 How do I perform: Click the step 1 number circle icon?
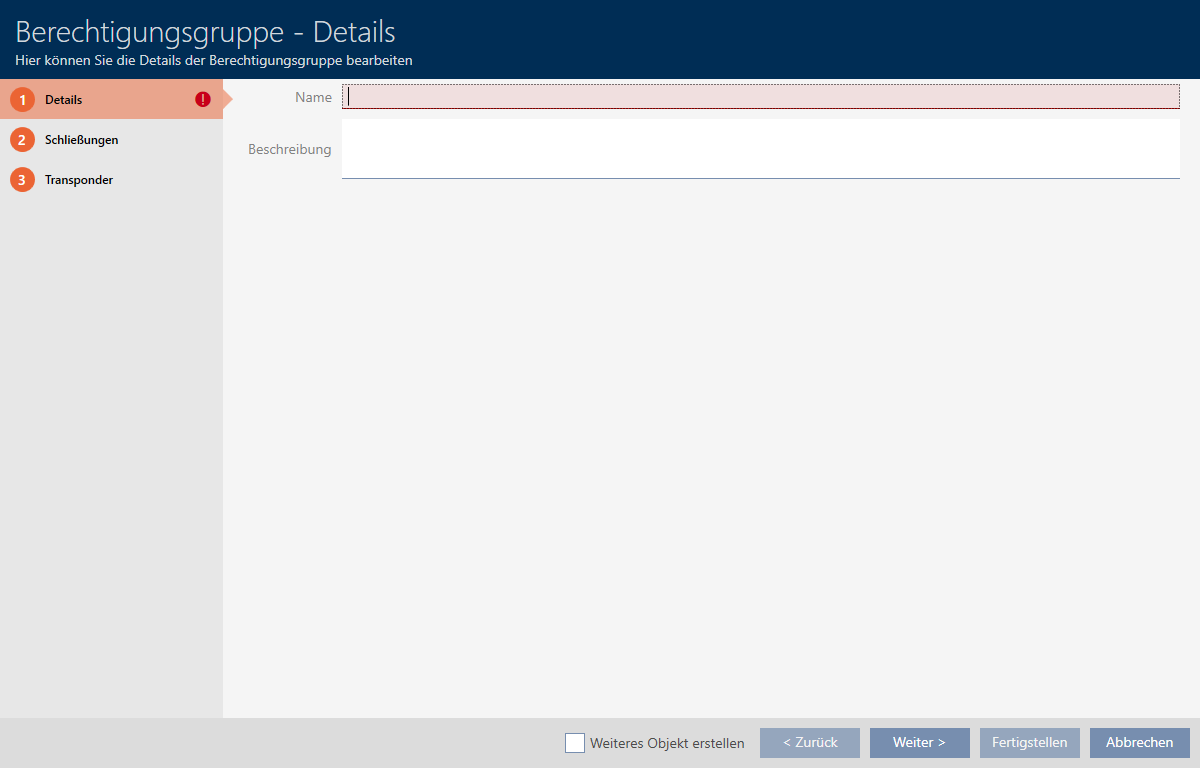[22, 100]
